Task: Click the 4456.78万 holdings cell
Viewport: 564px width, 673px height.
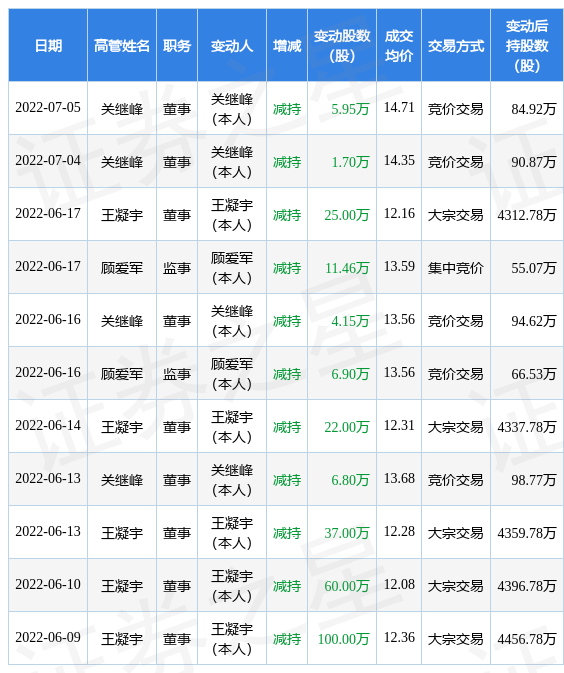Action: (527, 639)
